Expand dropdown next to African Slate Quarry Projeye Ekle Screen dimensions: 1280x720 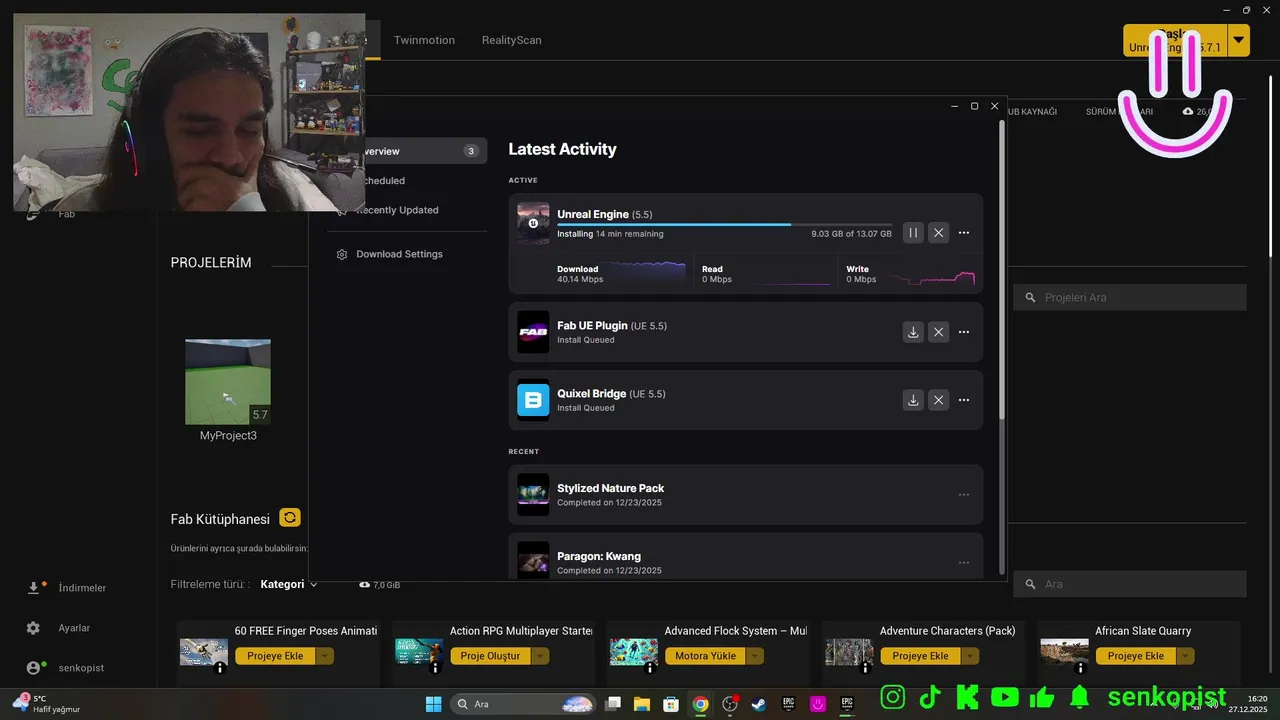coord(1185,656)
